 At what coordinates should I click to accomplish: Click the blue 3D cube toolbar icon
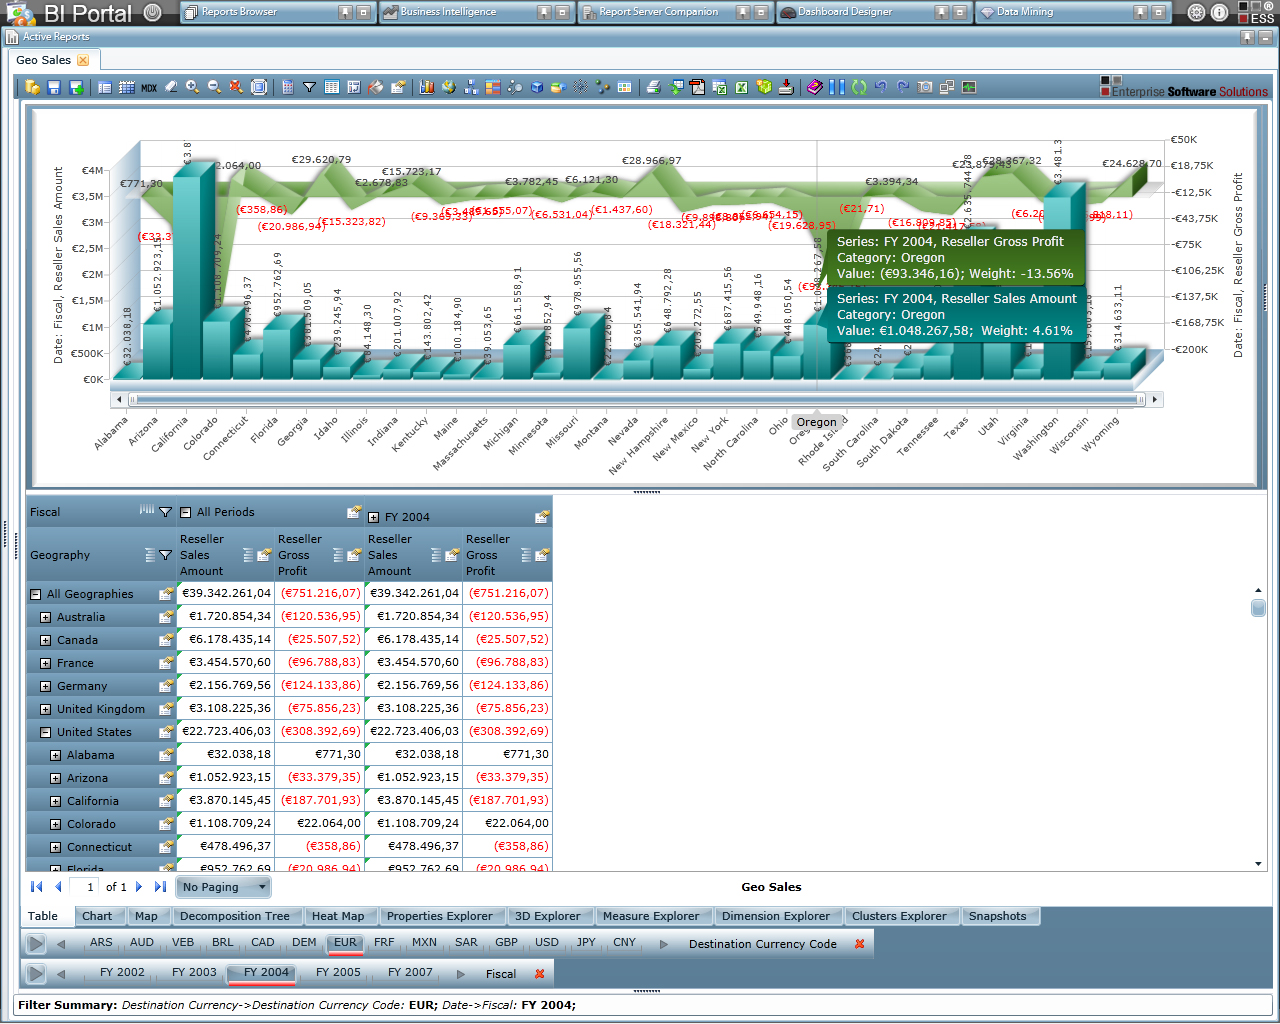[537, 87]
